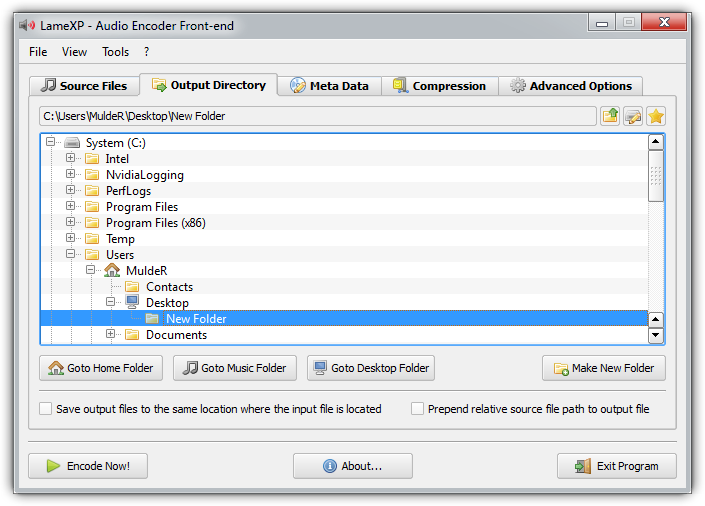The height and width of the screenshot is (506, 705).
Task: Click the tree scrollbar top up arrow
Action: [x=656, y=142]
